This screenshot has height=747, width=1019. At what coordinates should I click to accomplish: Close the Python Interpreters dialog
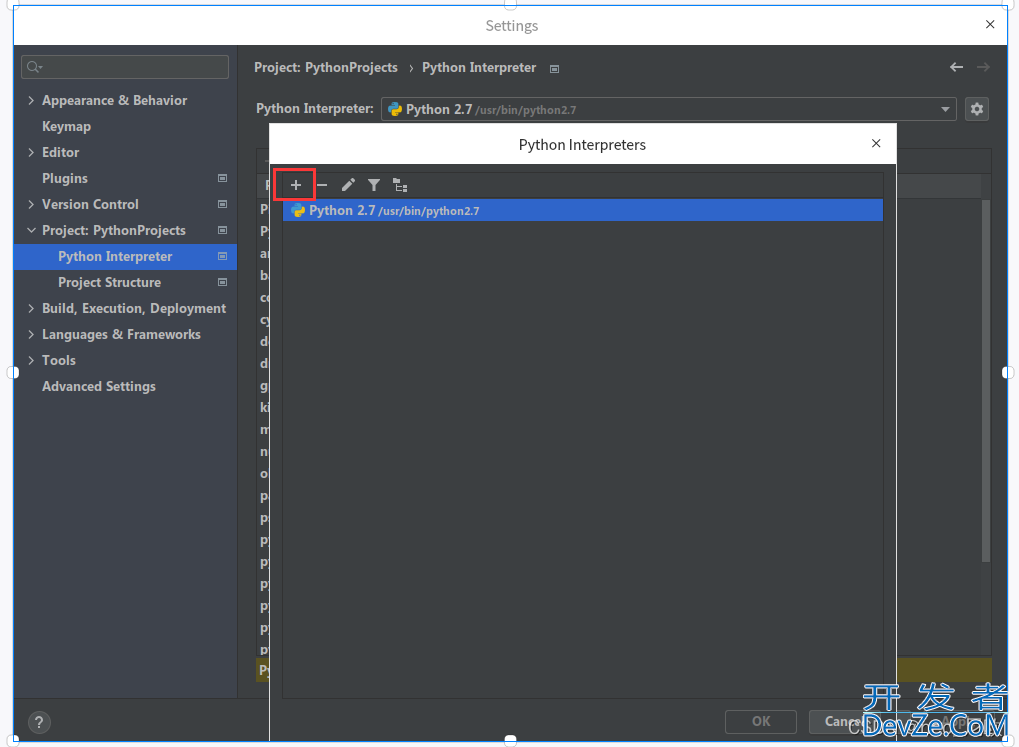pos(876,143)
